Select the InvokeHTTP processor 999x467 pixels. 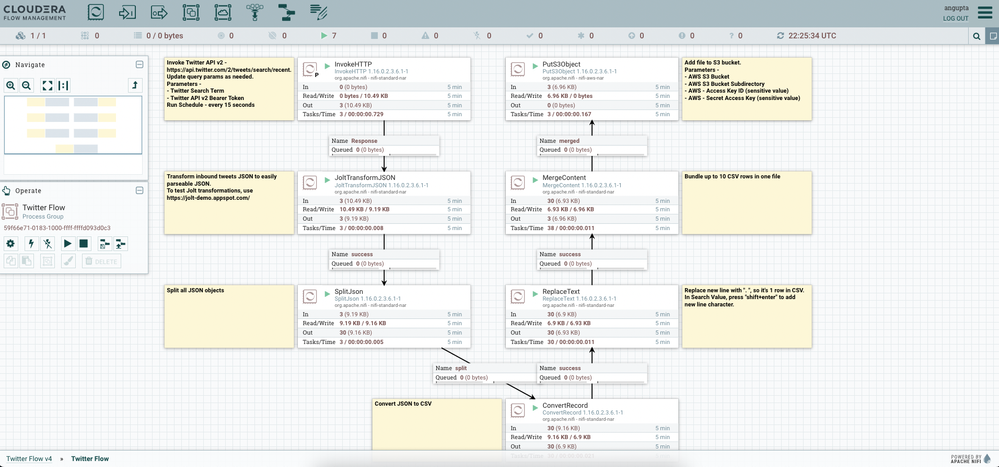coord(384,89)
